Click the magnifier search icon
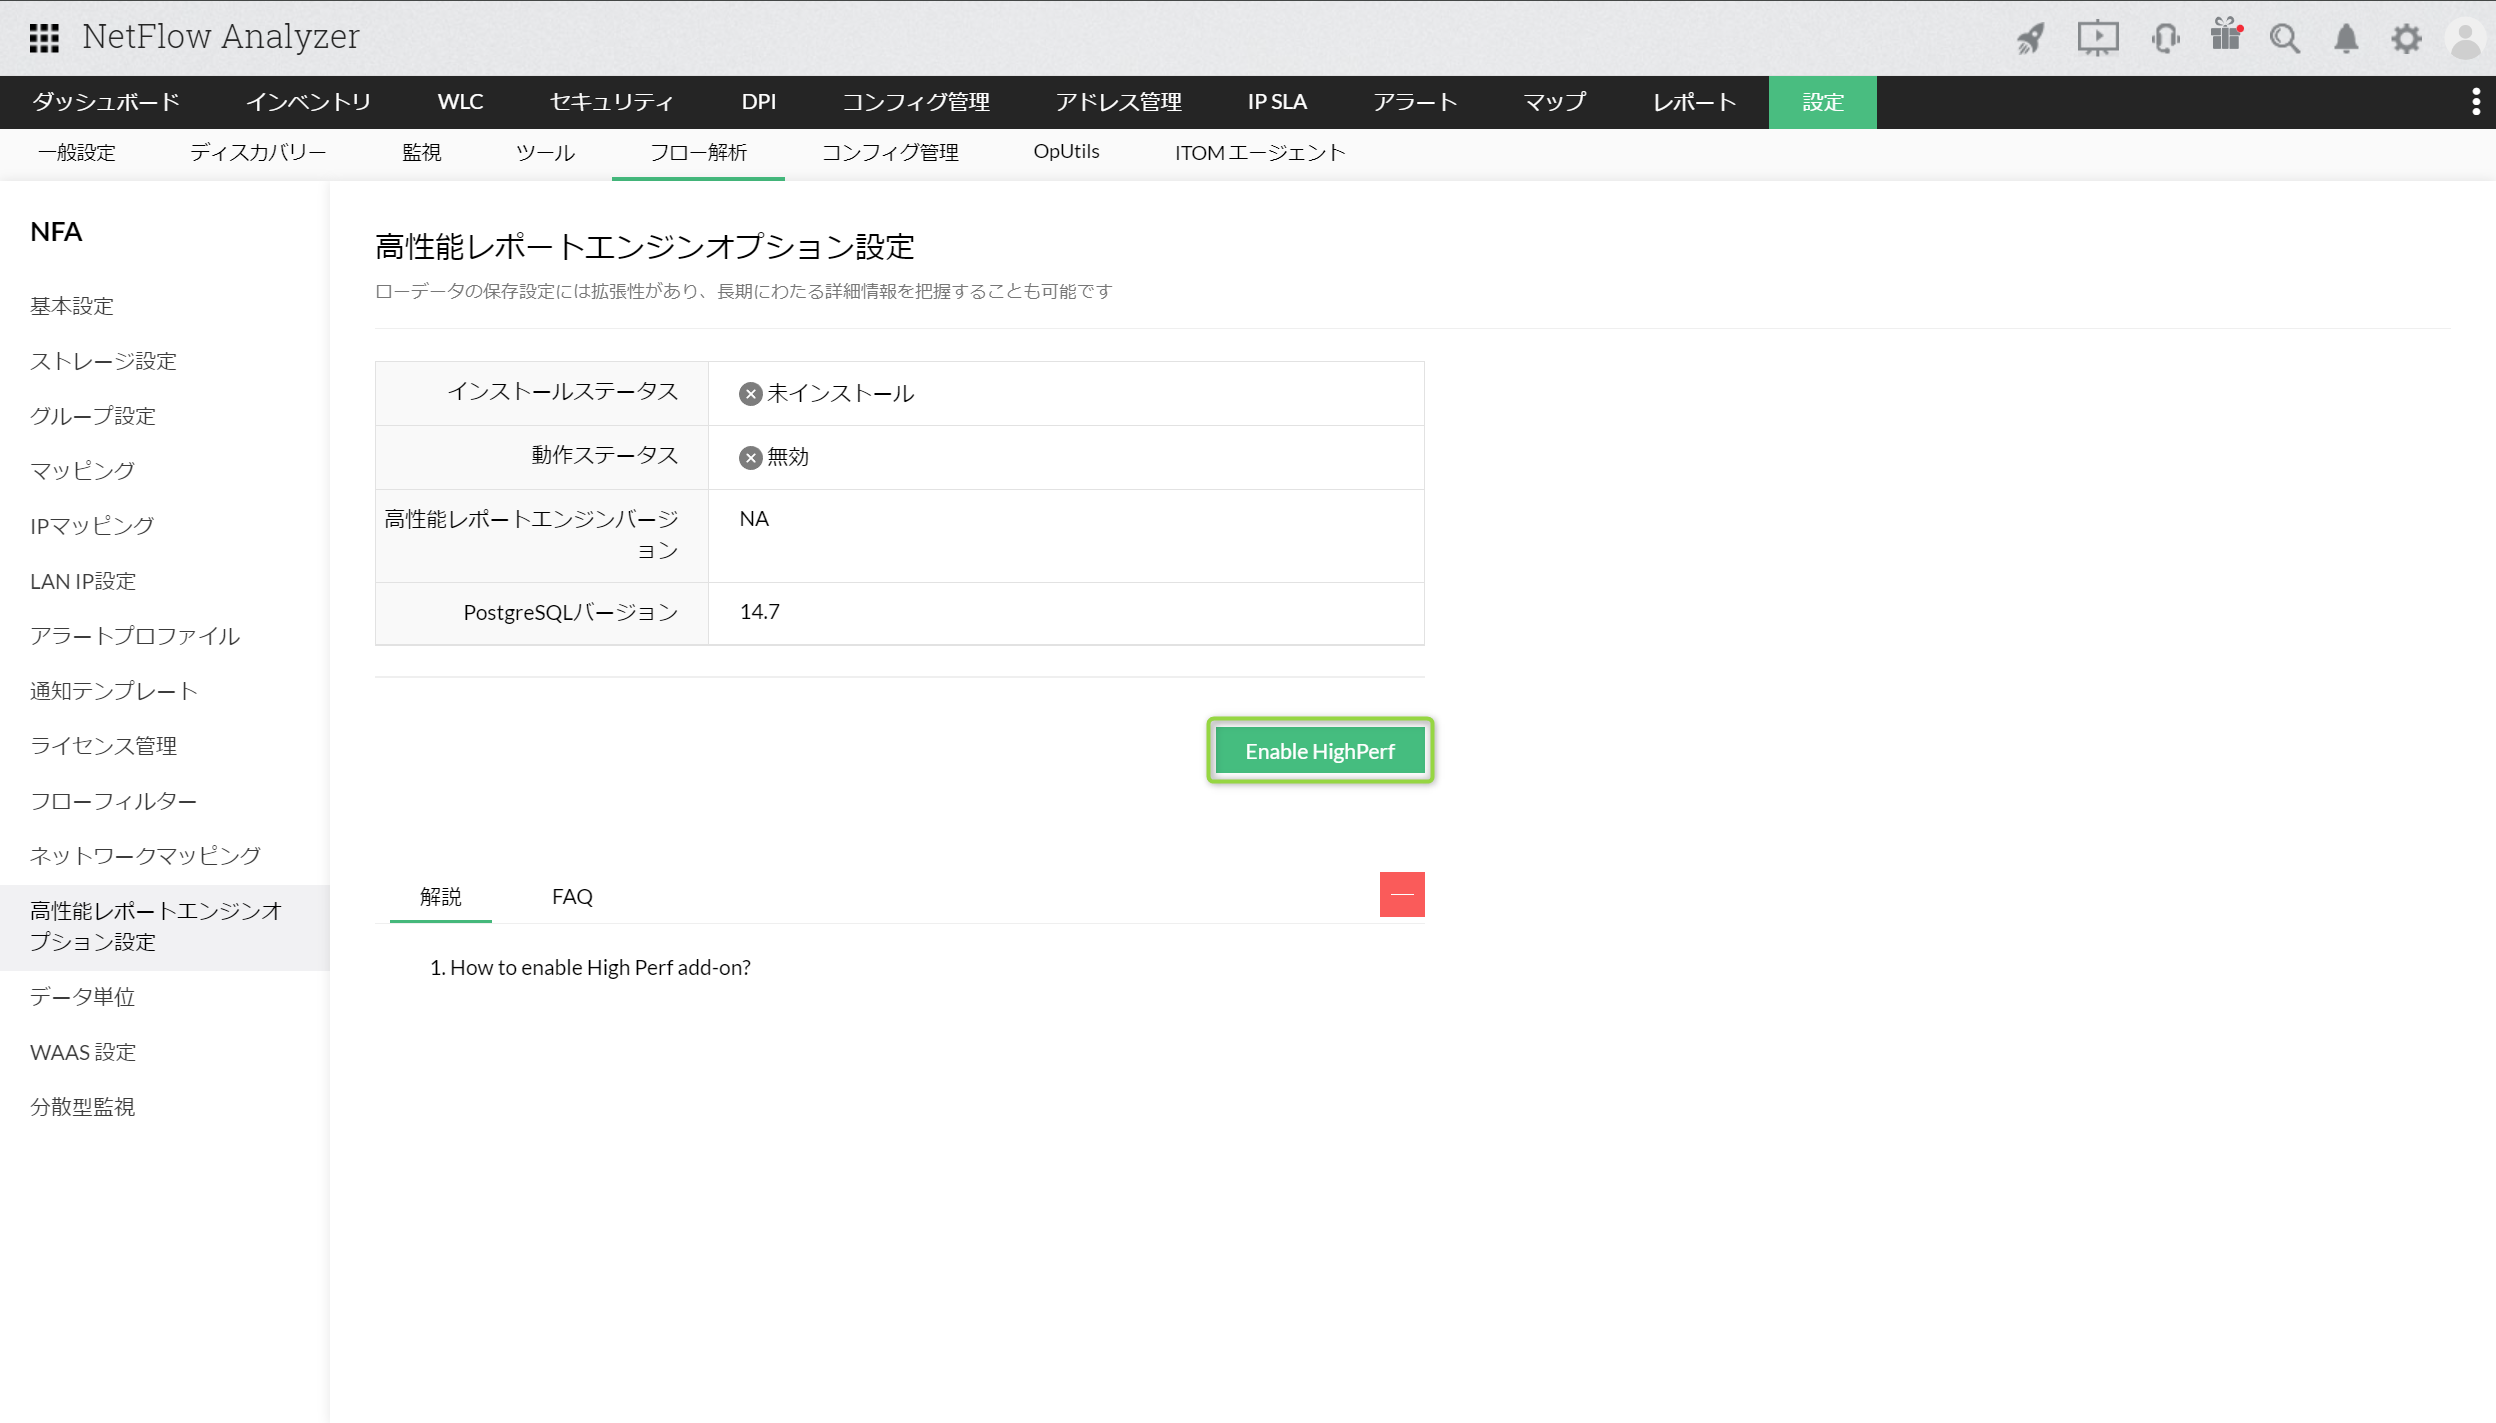This screenshot has height=1423, width=2496. (2285, 39)
